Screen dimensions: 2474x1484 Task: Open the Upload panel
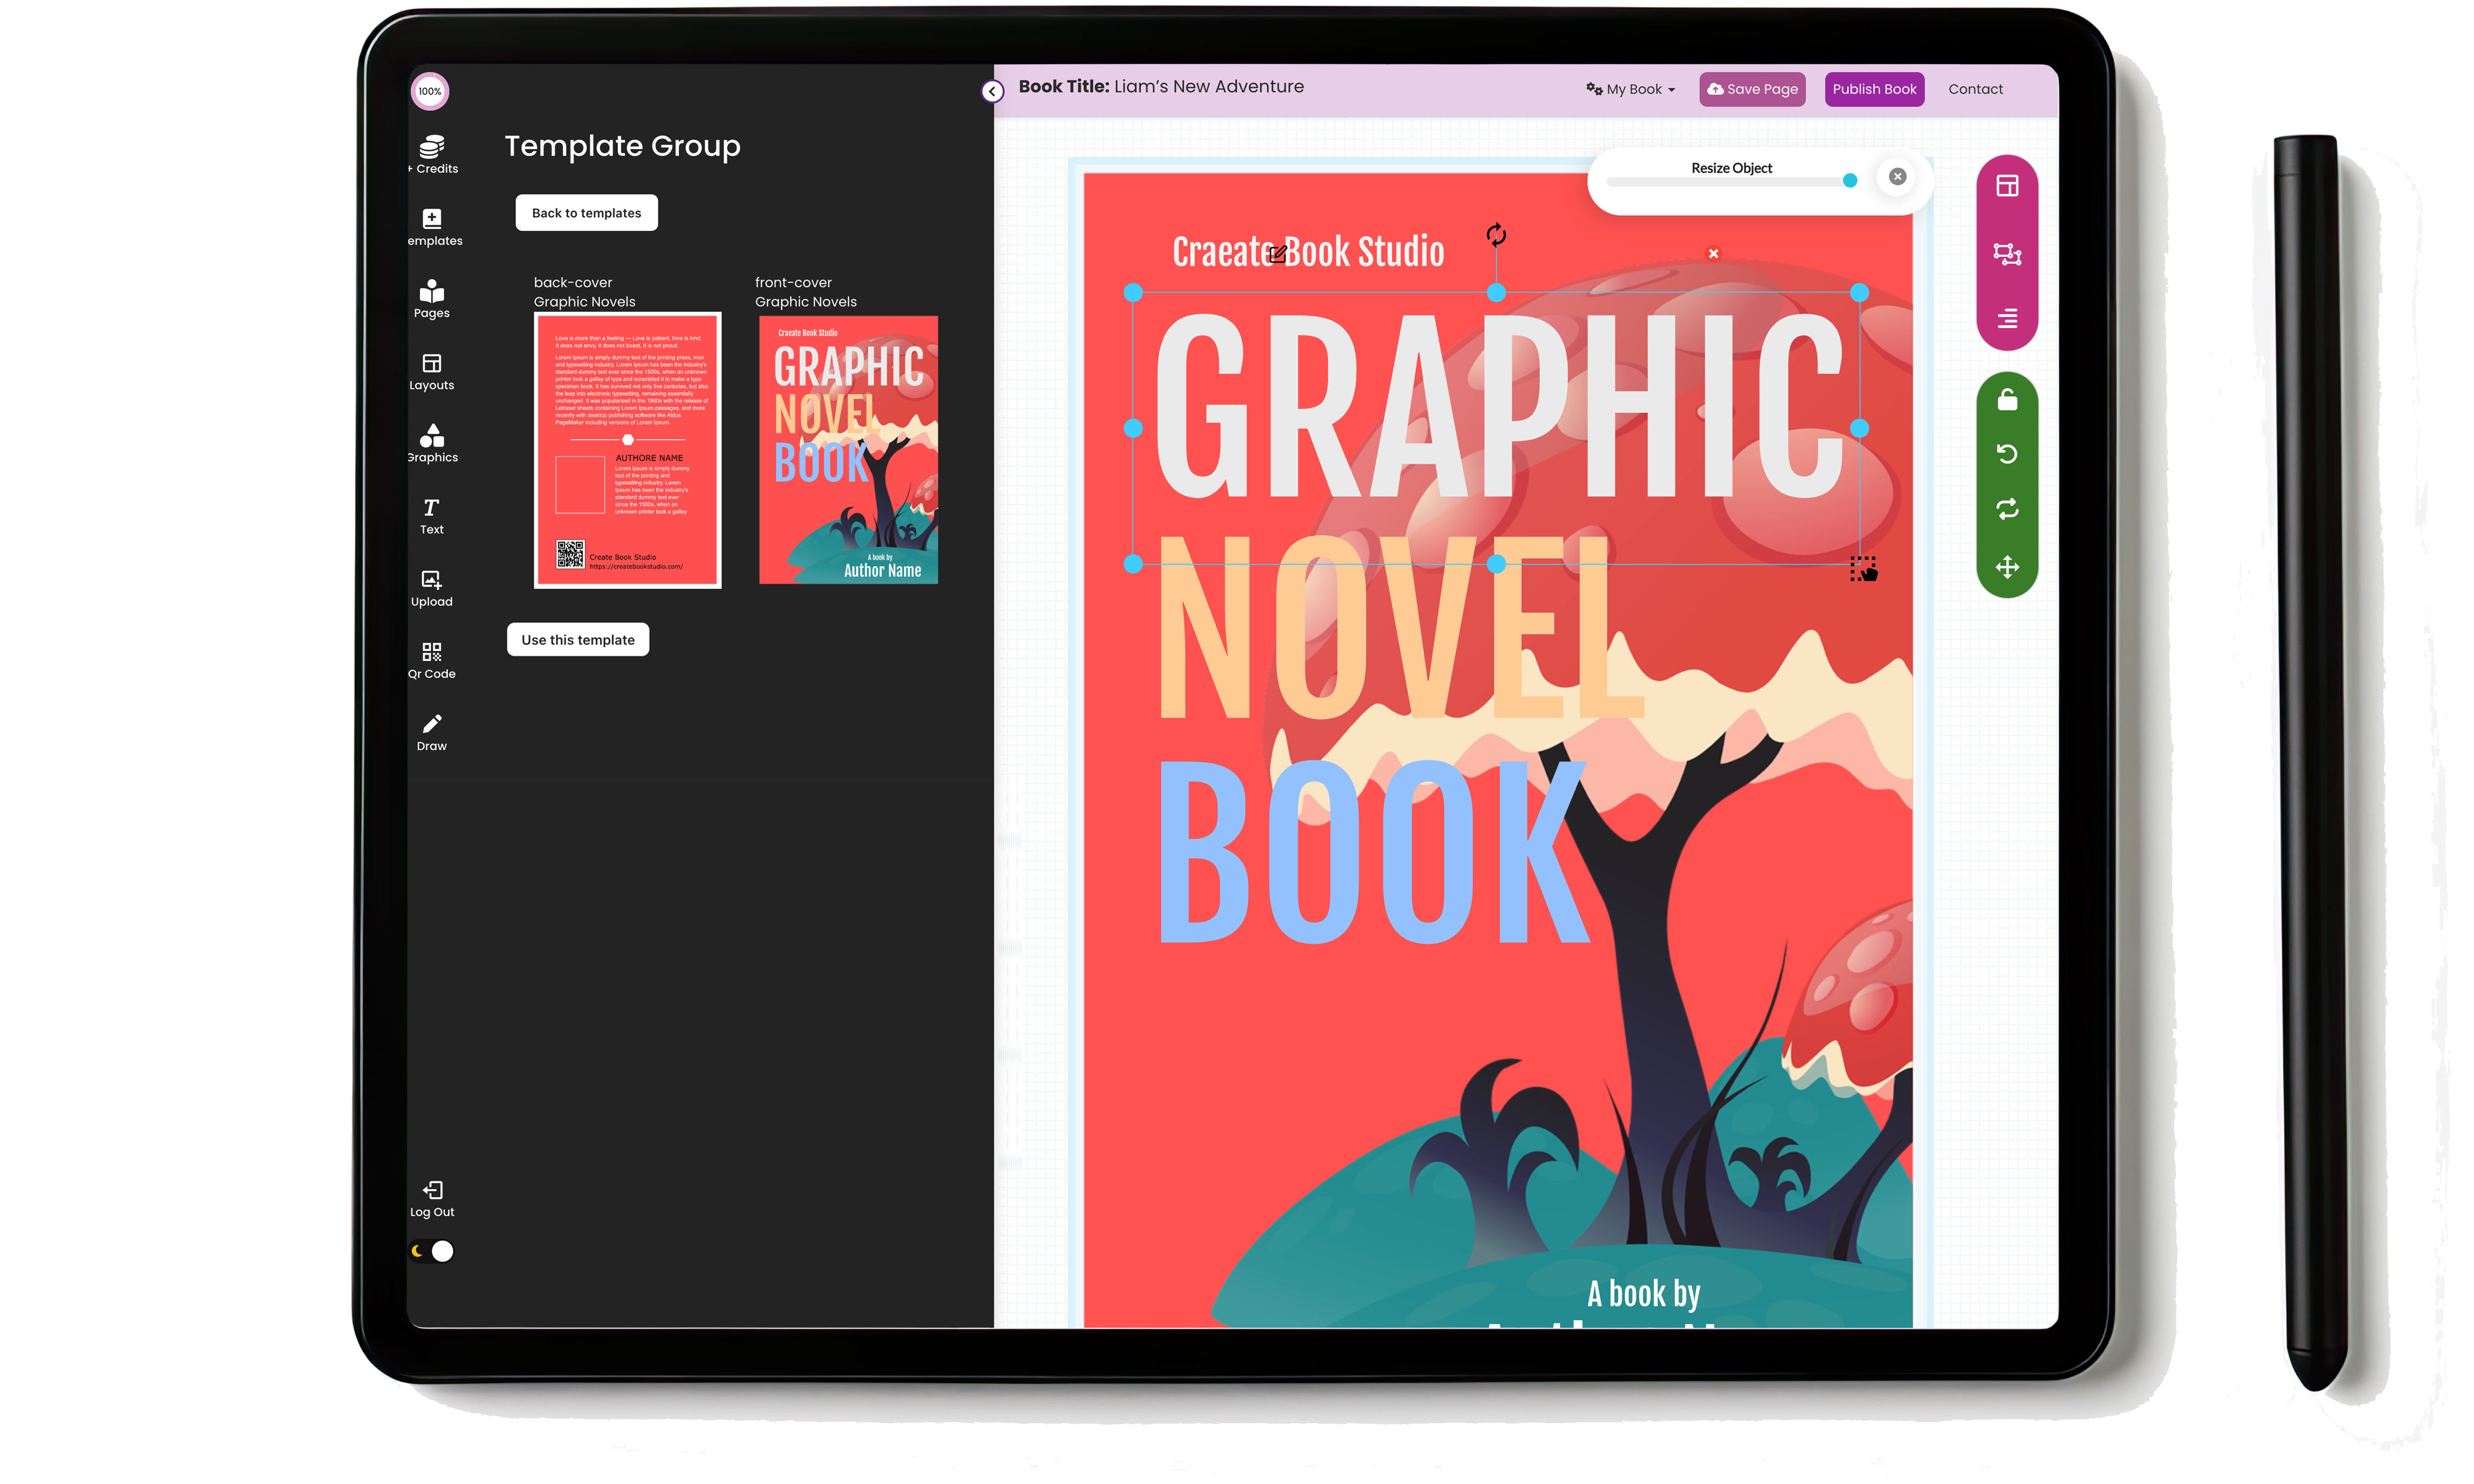coord(432,588)
